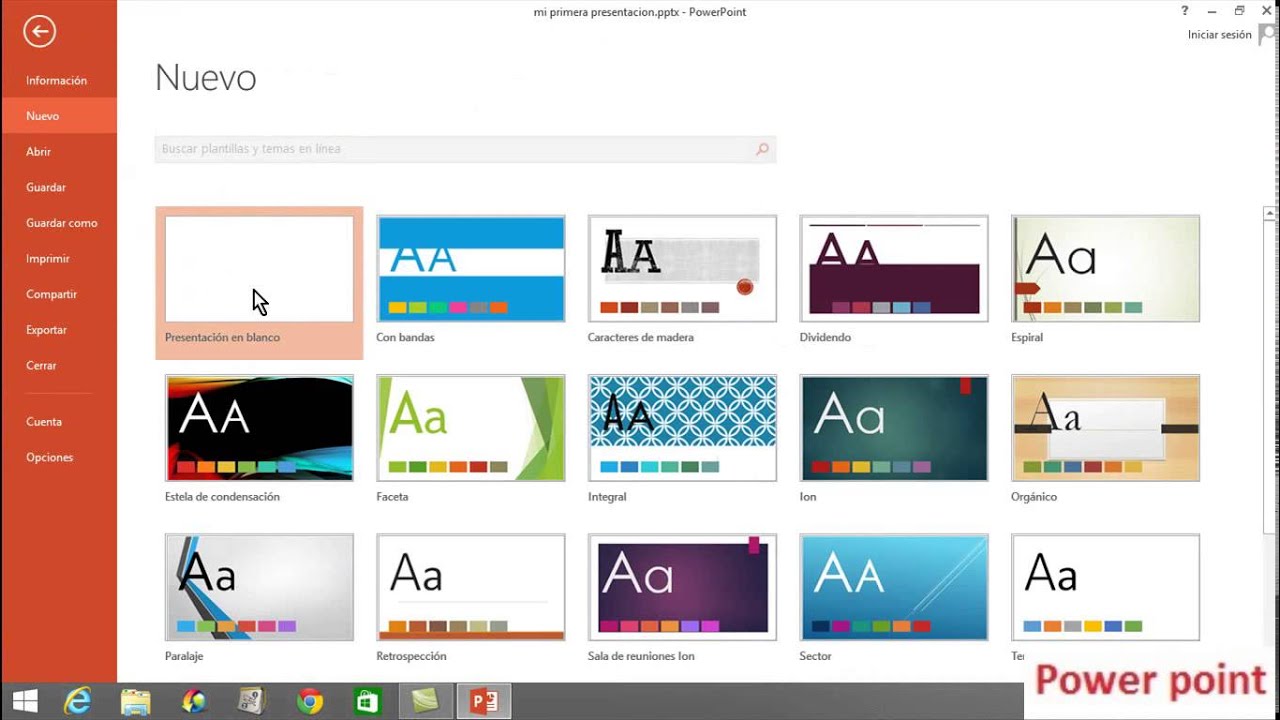Open Internet Explorer from the taskbar
The width and height of the screenshot is (1280, 720).
coord(78,701)
